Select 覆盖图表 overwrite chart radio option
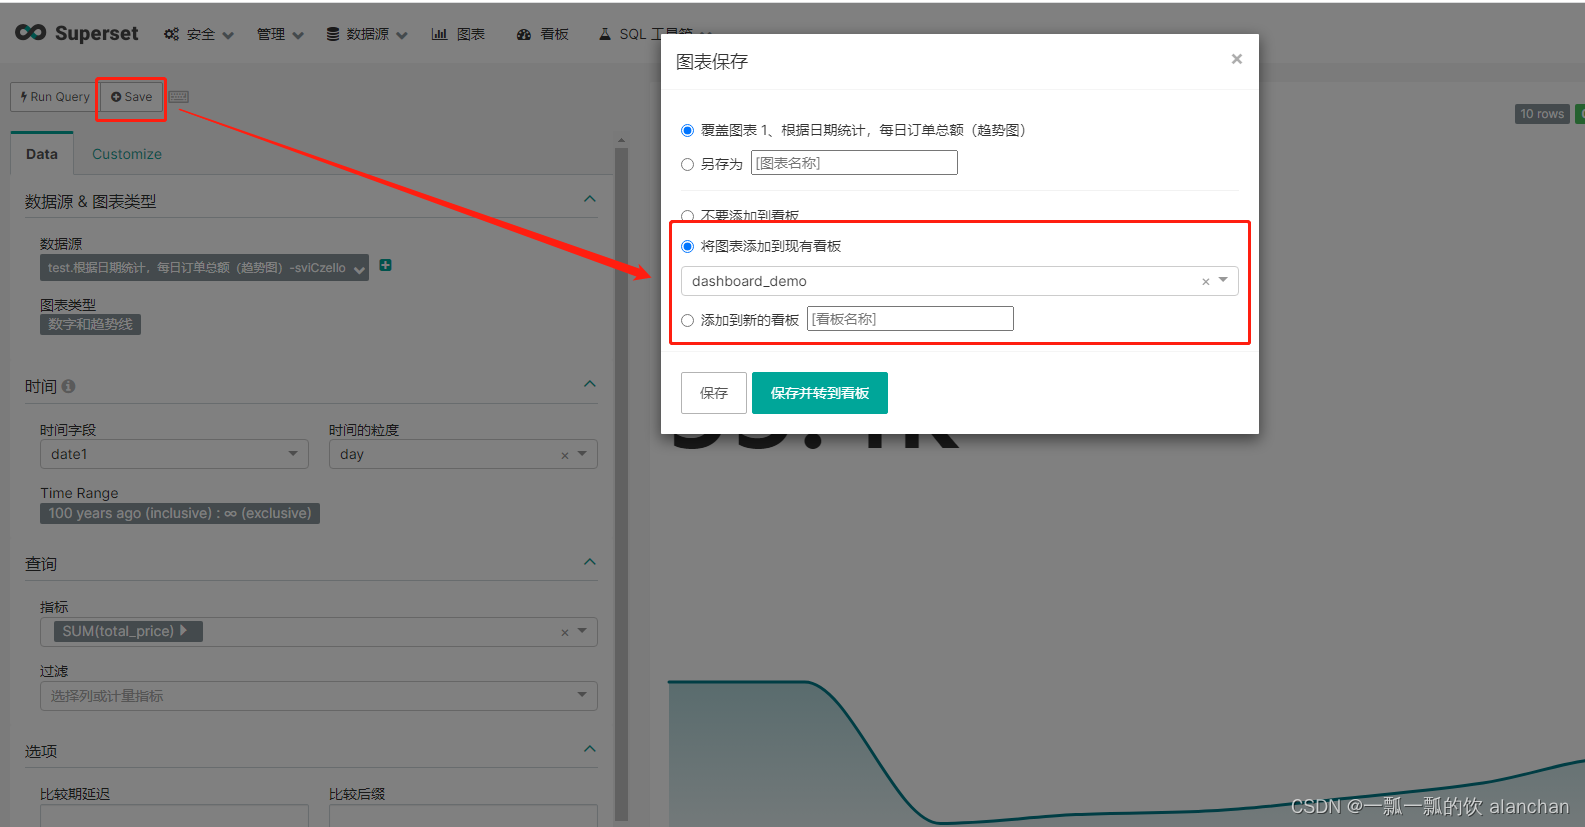Viewport: 1585px width, 827px height. pyautogui.click(x=687, y=130)
